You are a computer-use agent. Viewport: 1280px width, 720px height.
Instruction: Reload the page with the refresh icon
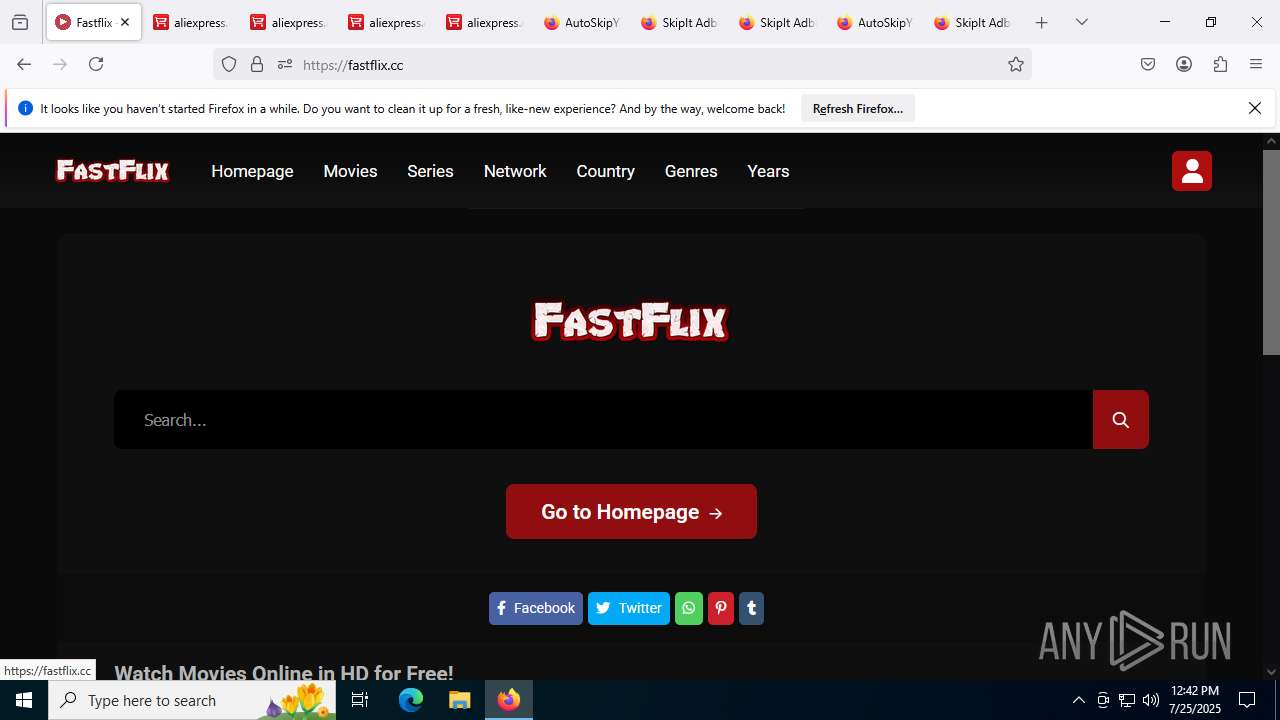point(96,64)
